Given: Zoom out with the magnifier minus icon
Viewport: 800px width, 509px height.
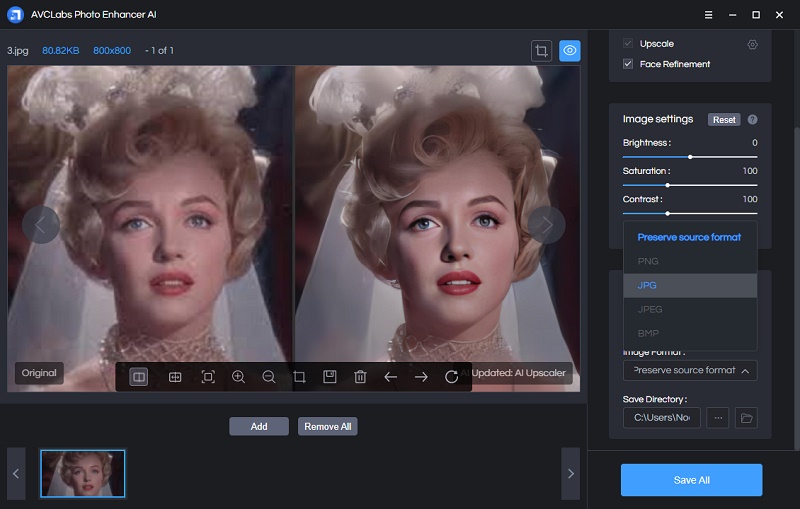Looking at the screenshot, I should pyautogui.click(x=269, y=377).
